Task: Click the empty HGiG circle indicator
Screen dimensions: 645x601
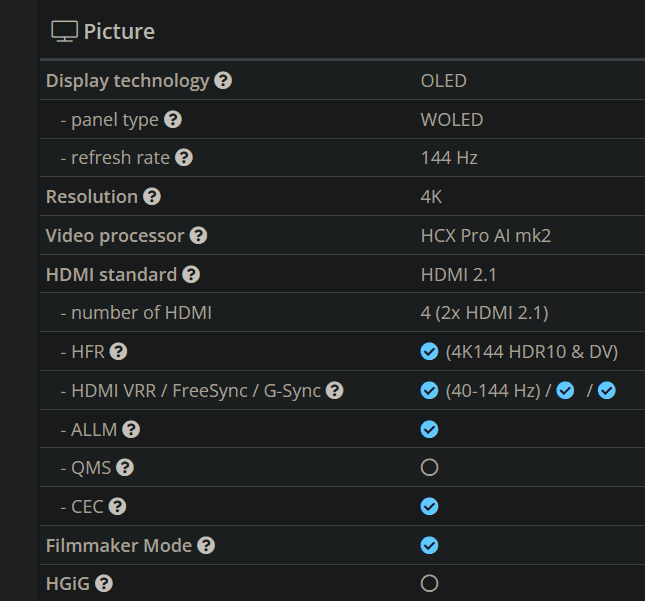Action: [x=430, y=583]
